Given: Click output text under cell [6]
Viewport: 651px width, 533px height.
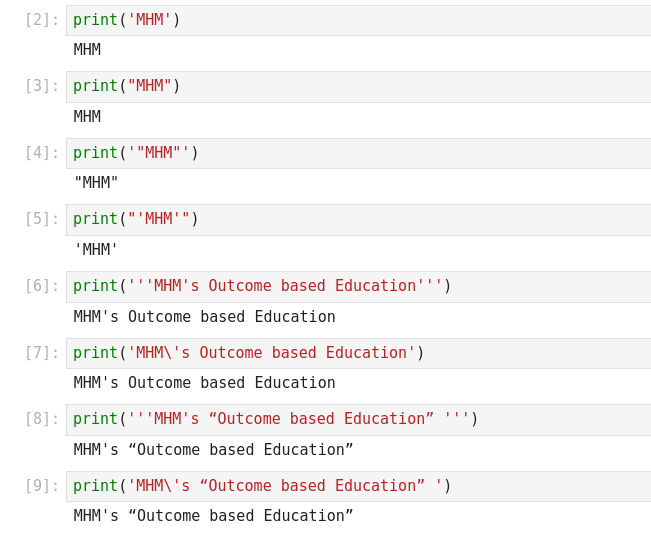Looking at the screenshot, I should 204,317.
